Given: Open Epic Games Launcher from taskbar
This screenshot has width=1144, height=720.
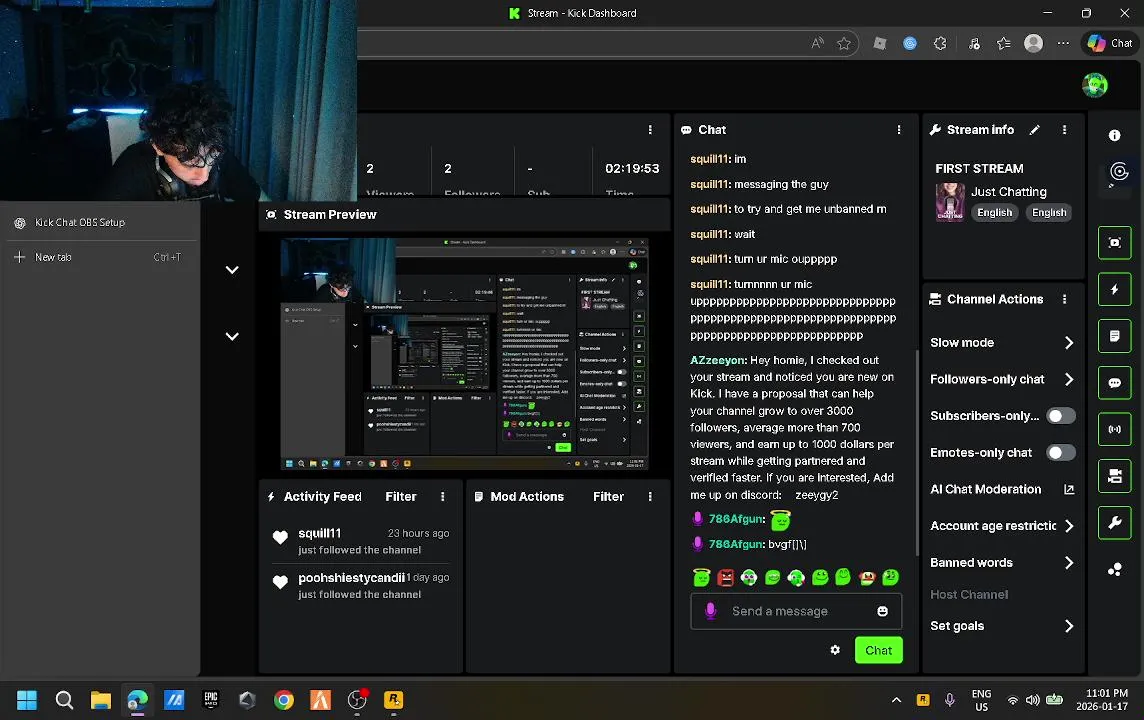Looking at the screenshot, I should pyautogui.click(x=211, y=700).
